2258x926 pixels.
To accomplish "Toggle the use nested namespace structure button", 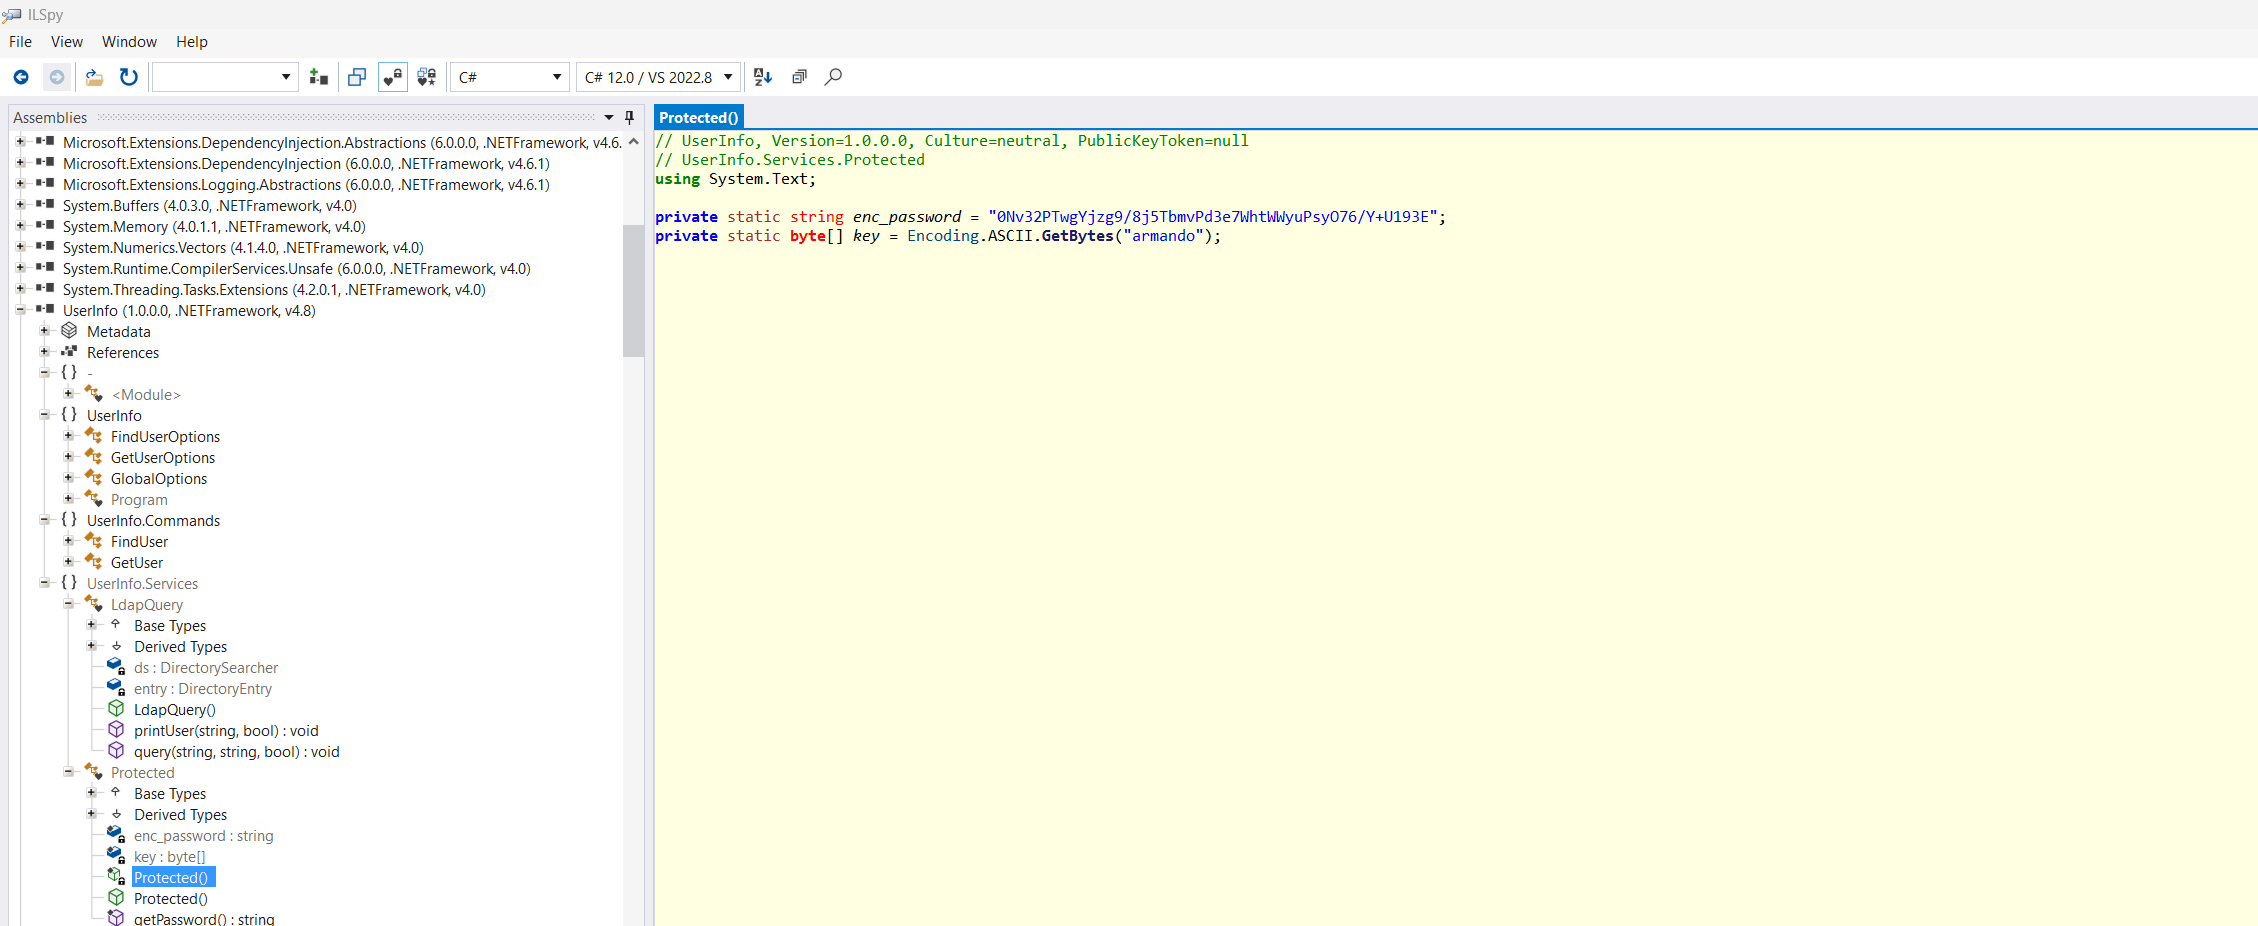I will click(357, 77).
